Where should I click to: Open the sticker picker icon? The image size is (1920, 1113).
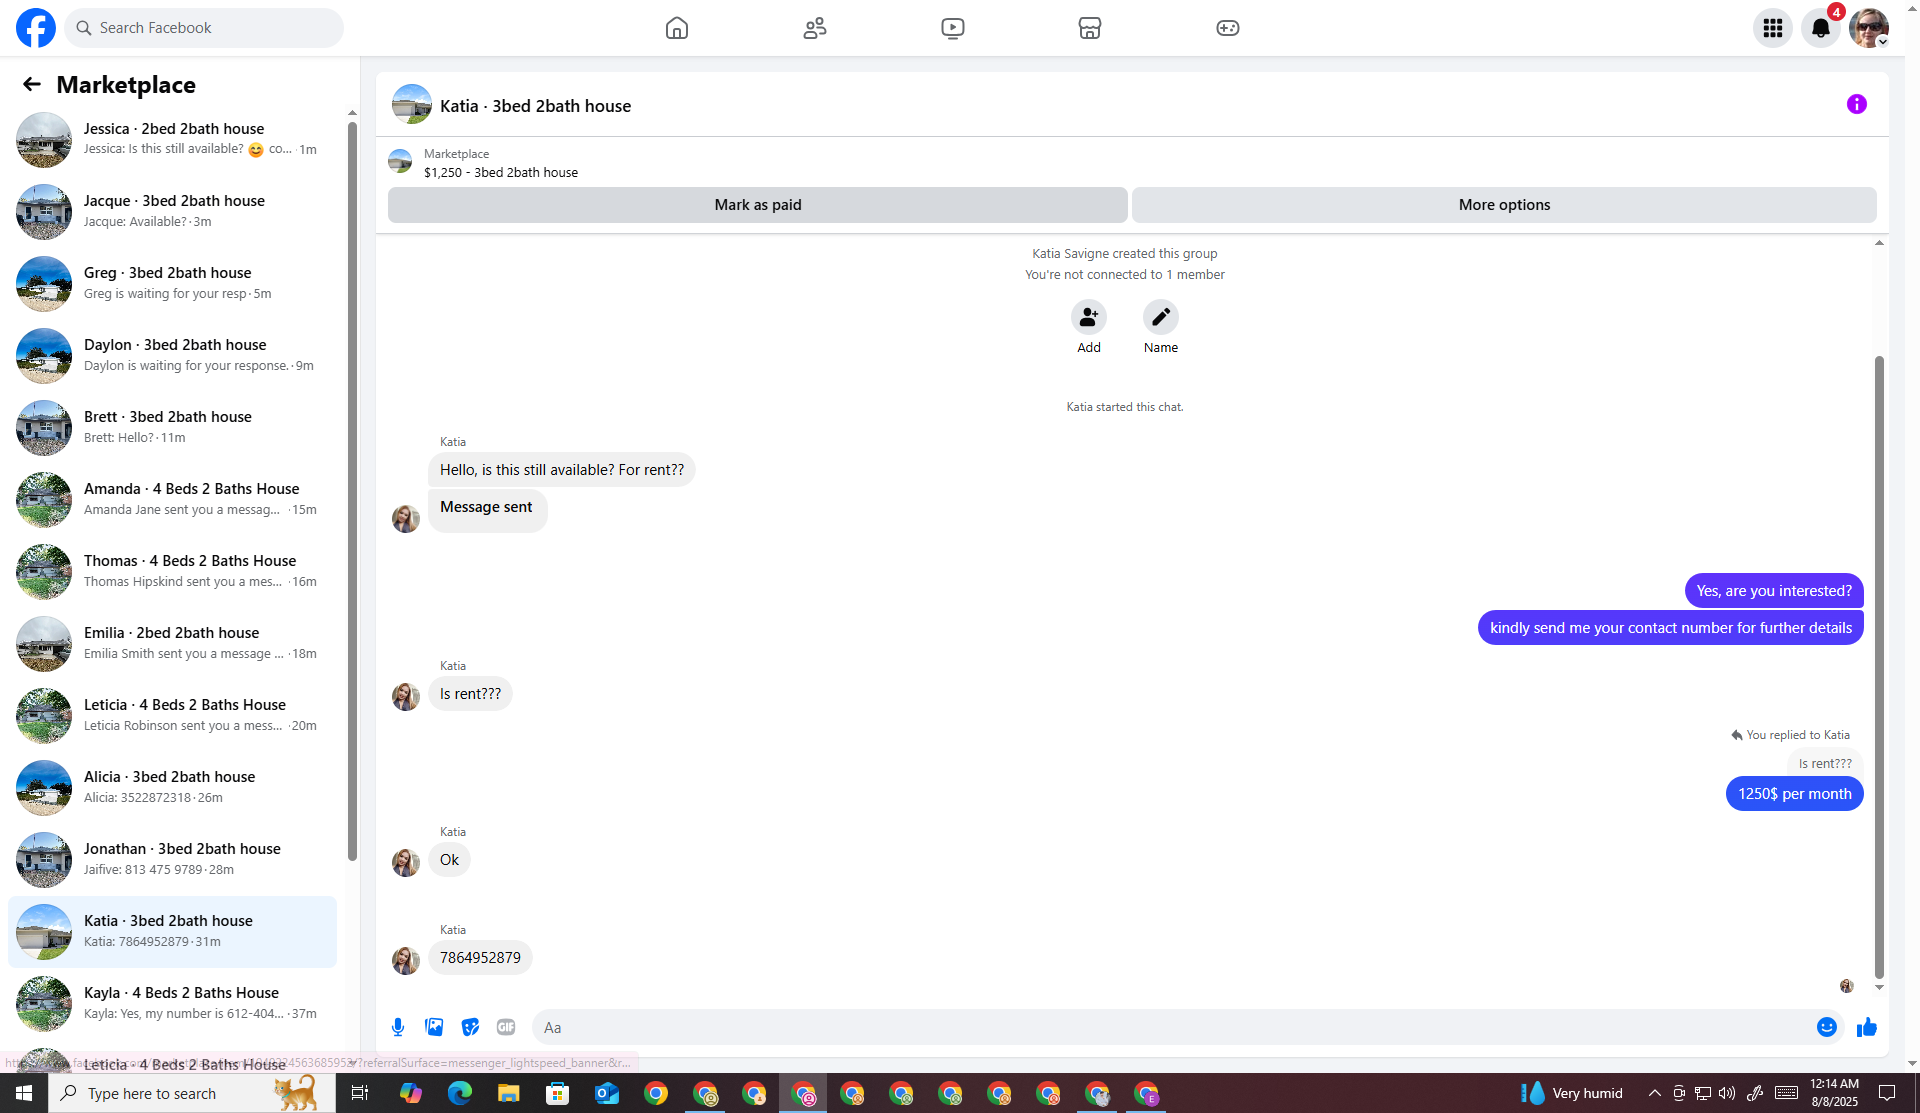[x=470, y=1027]
